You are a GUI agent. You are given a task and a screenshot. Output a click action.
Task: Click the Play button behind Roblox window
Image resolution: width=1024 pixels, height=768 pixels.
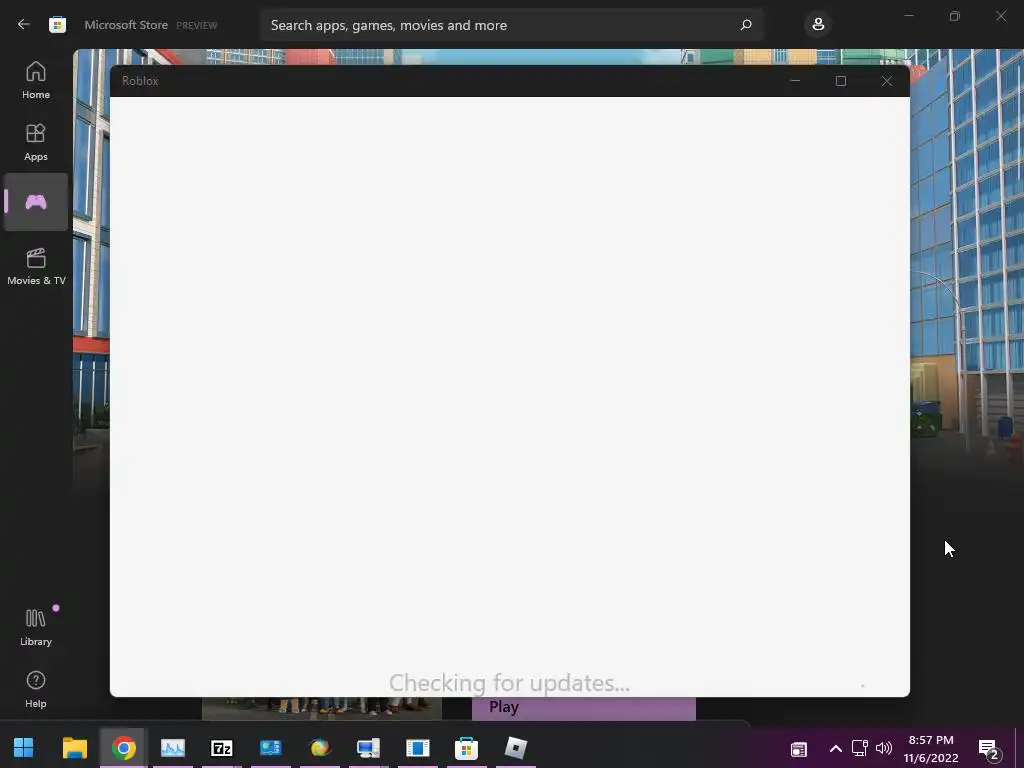pos(584,708)
